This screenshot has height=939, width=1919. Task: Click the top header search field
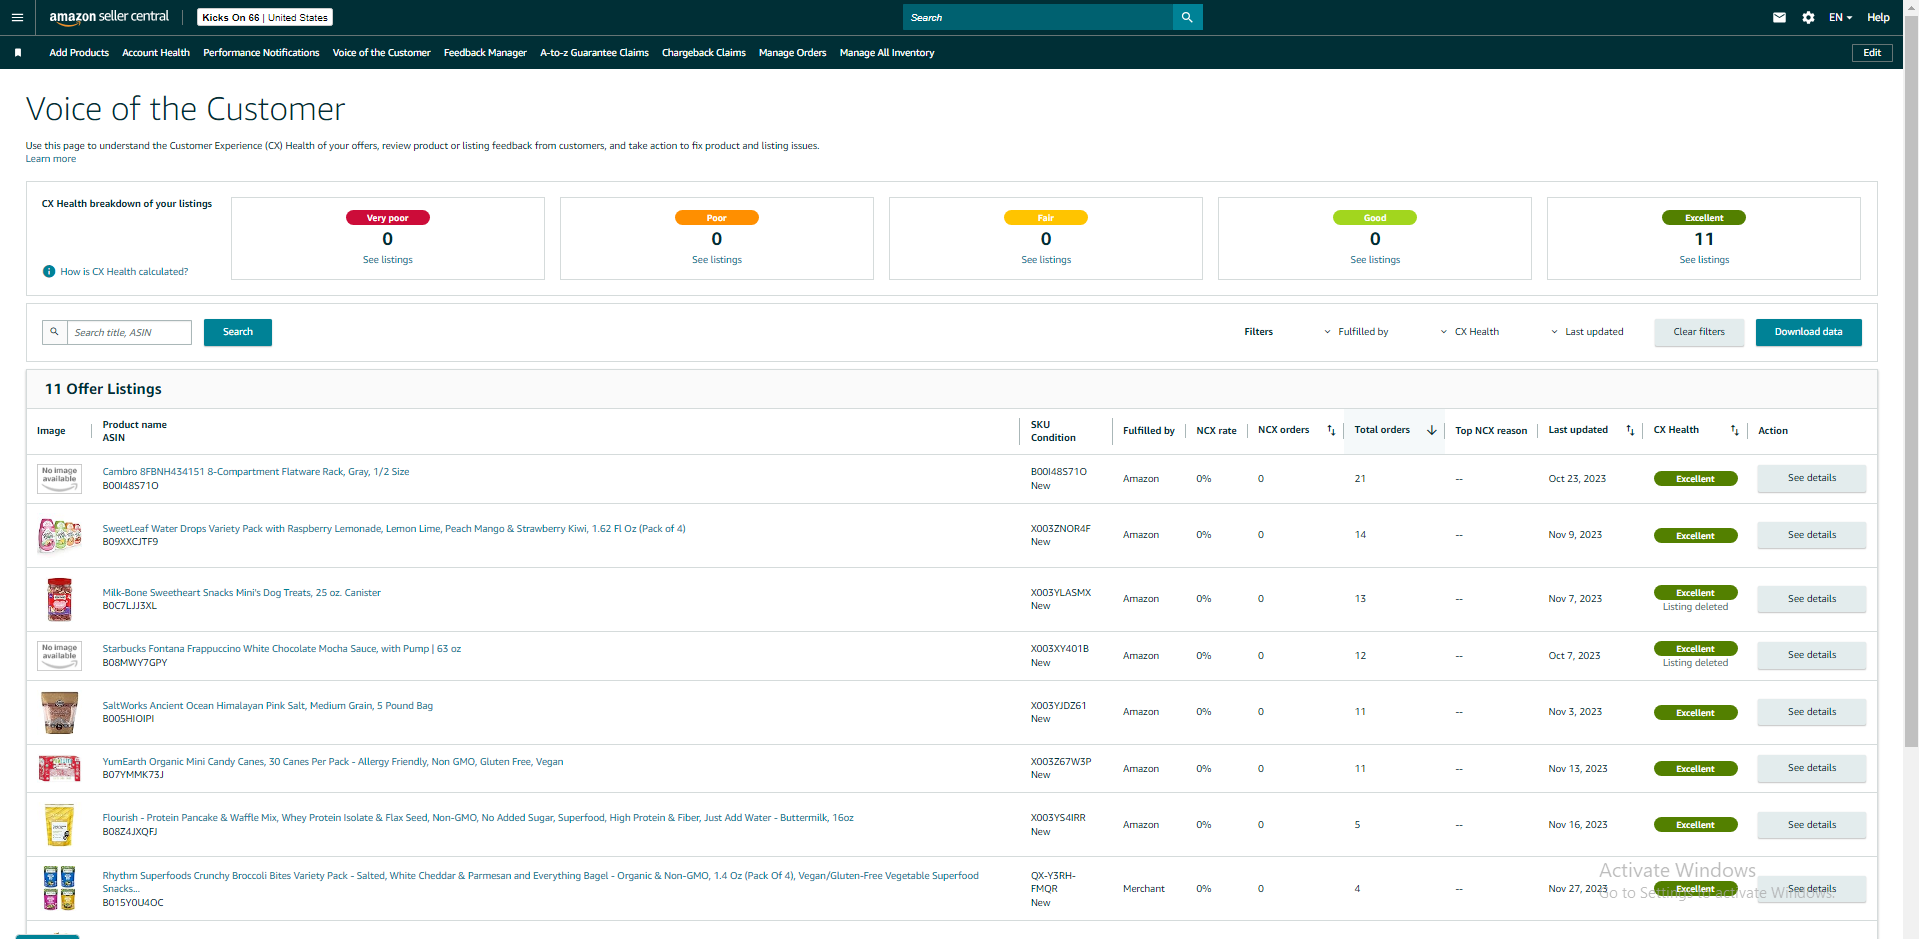1038,17
